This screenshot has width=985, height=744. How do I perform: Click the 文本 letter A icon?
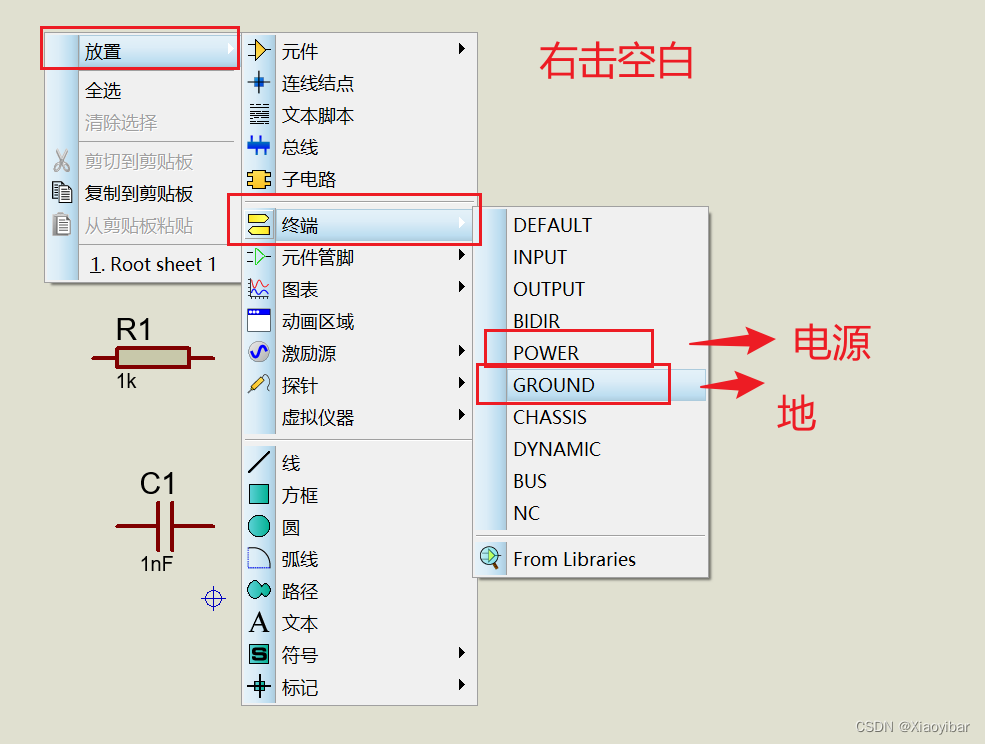click(259, 623)
